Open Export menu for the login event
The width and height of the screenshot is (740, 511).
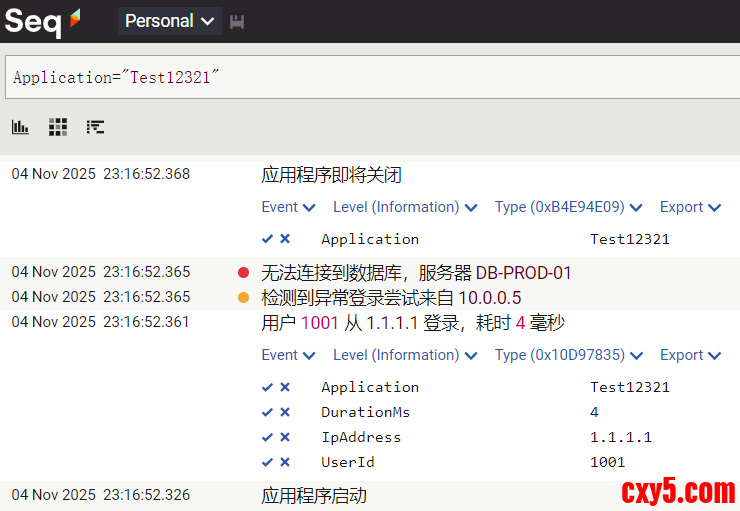(690, 355)
